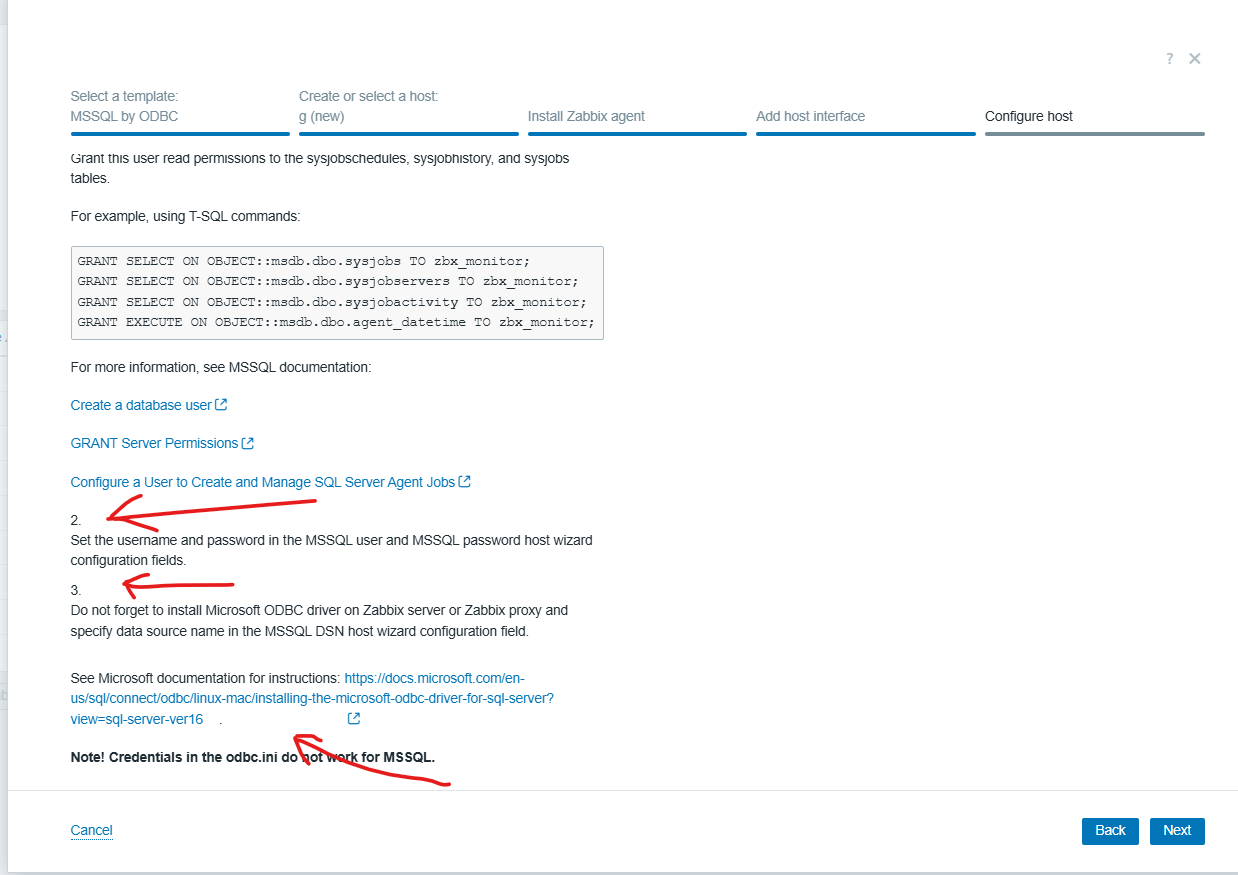Open the help question mark icon
Image resolution: width=1238 pixels, height=875 pixels.
tap(1169, 59)
